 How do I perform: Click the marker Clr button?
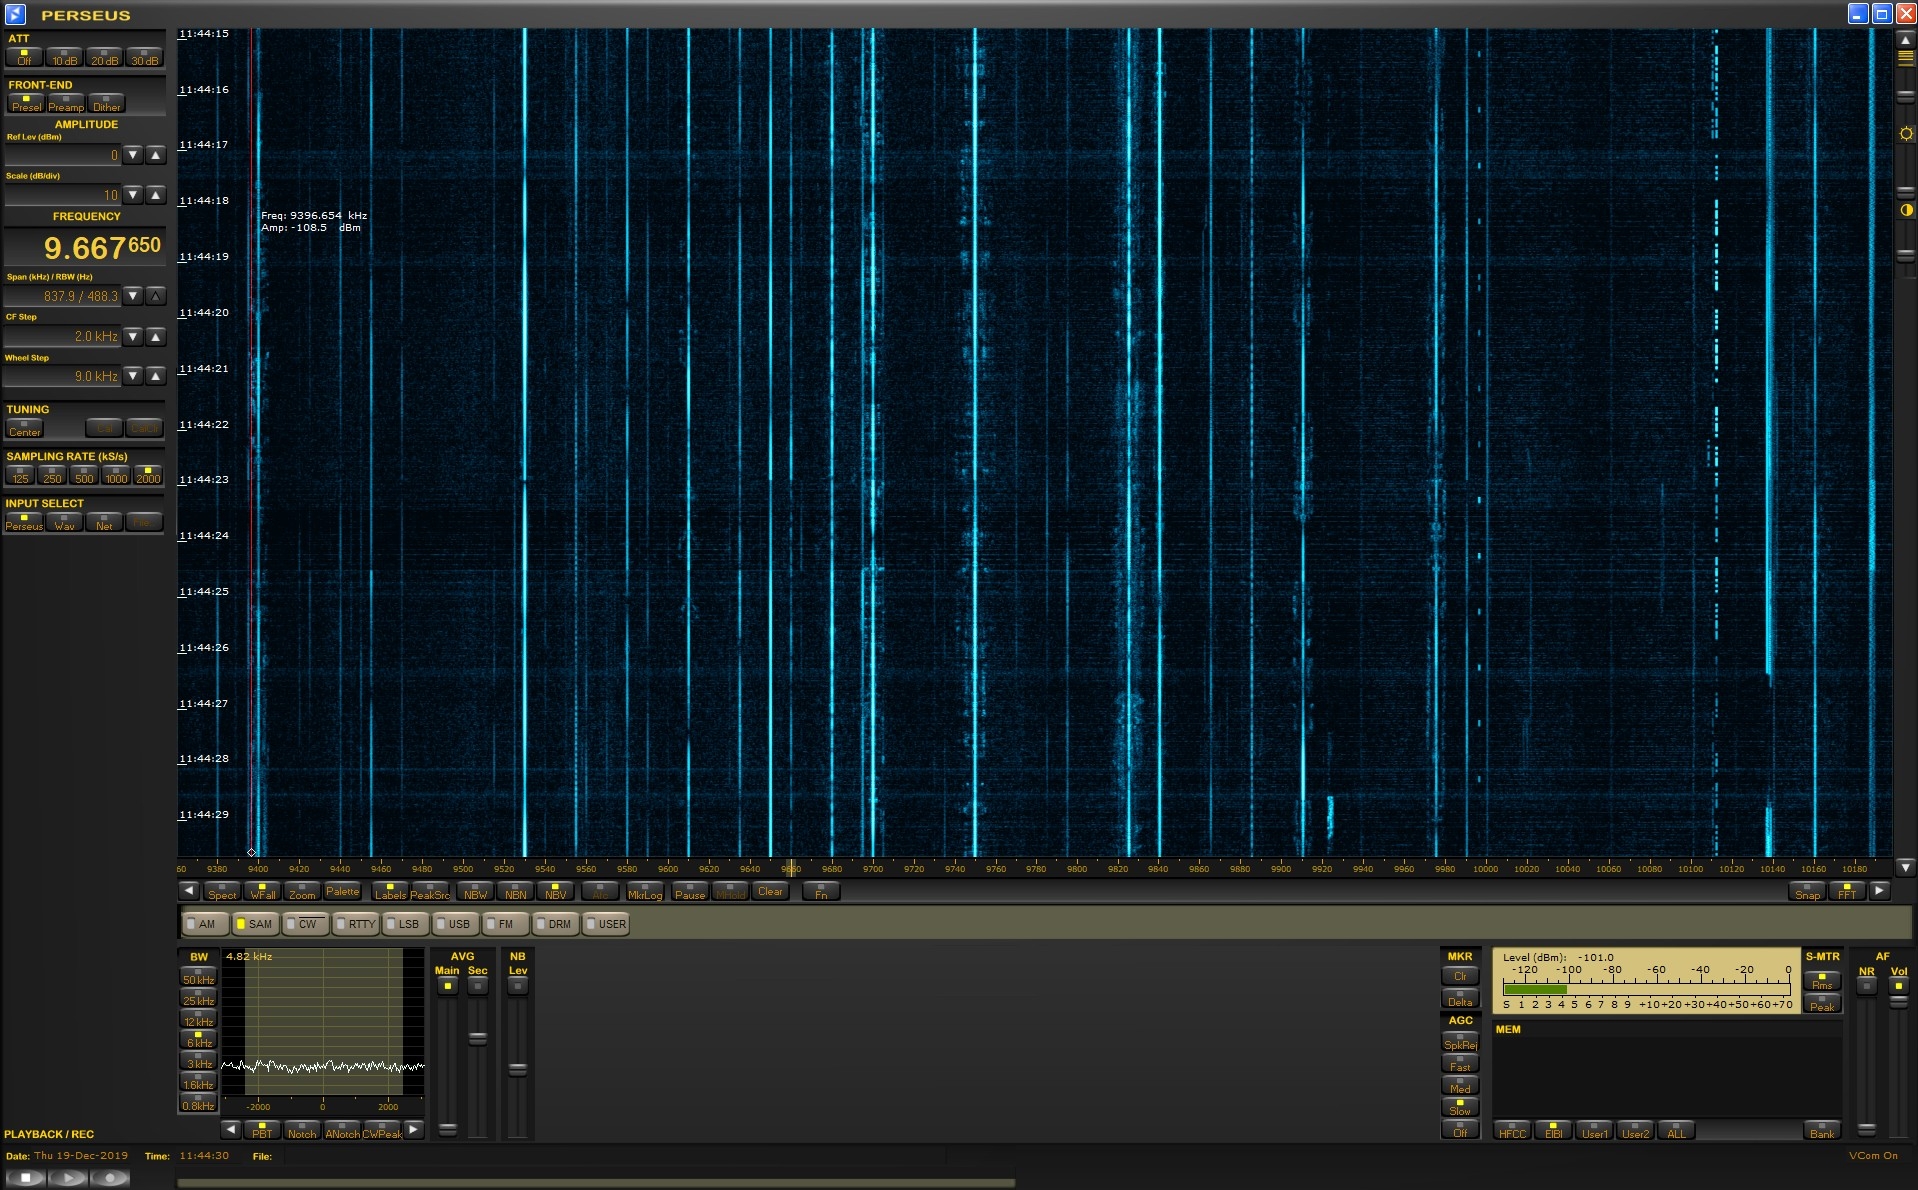coord(1459,976)
